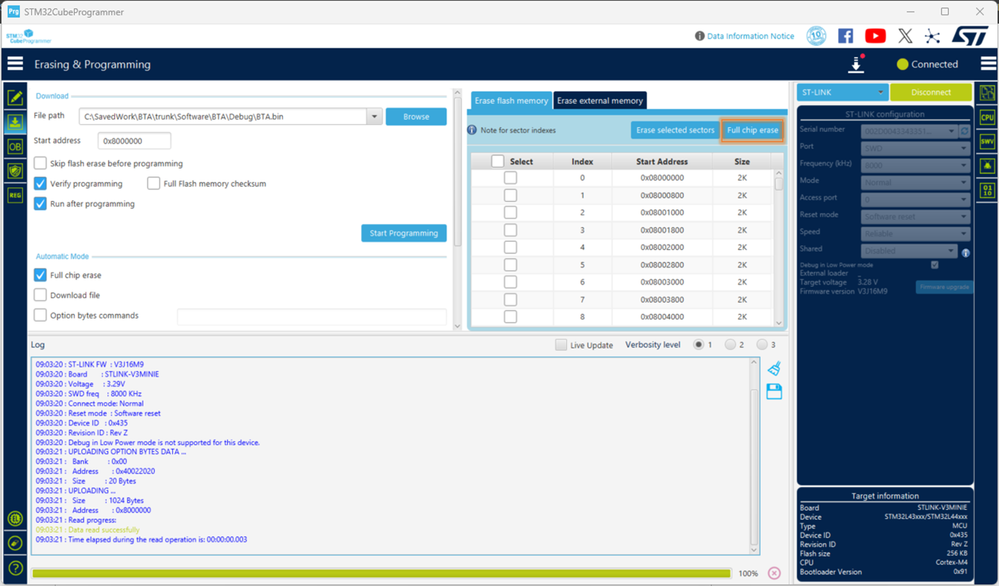Viewport: 999px width, 586px height.
Task: Tick the Select all sectors header checkbox
Action: (x=498, y=161)
